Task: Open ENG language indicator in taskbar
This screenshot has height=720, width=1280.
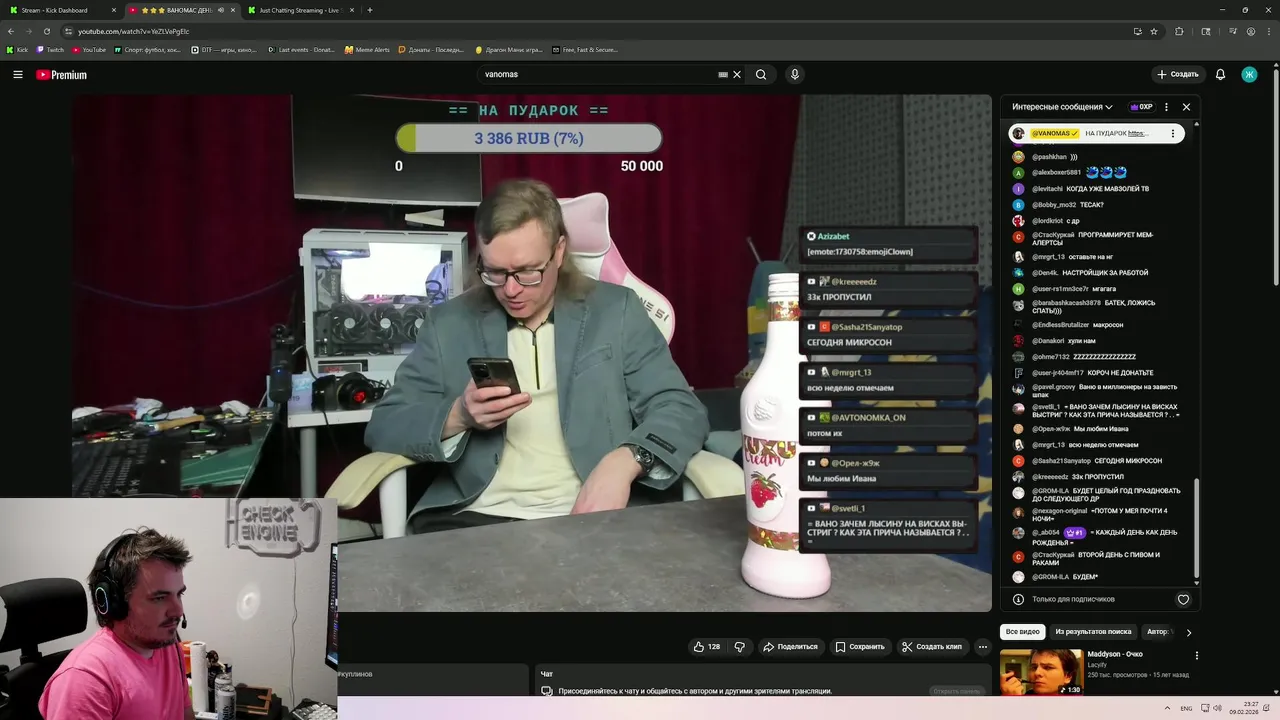Action: click(x=1186, y=708)
